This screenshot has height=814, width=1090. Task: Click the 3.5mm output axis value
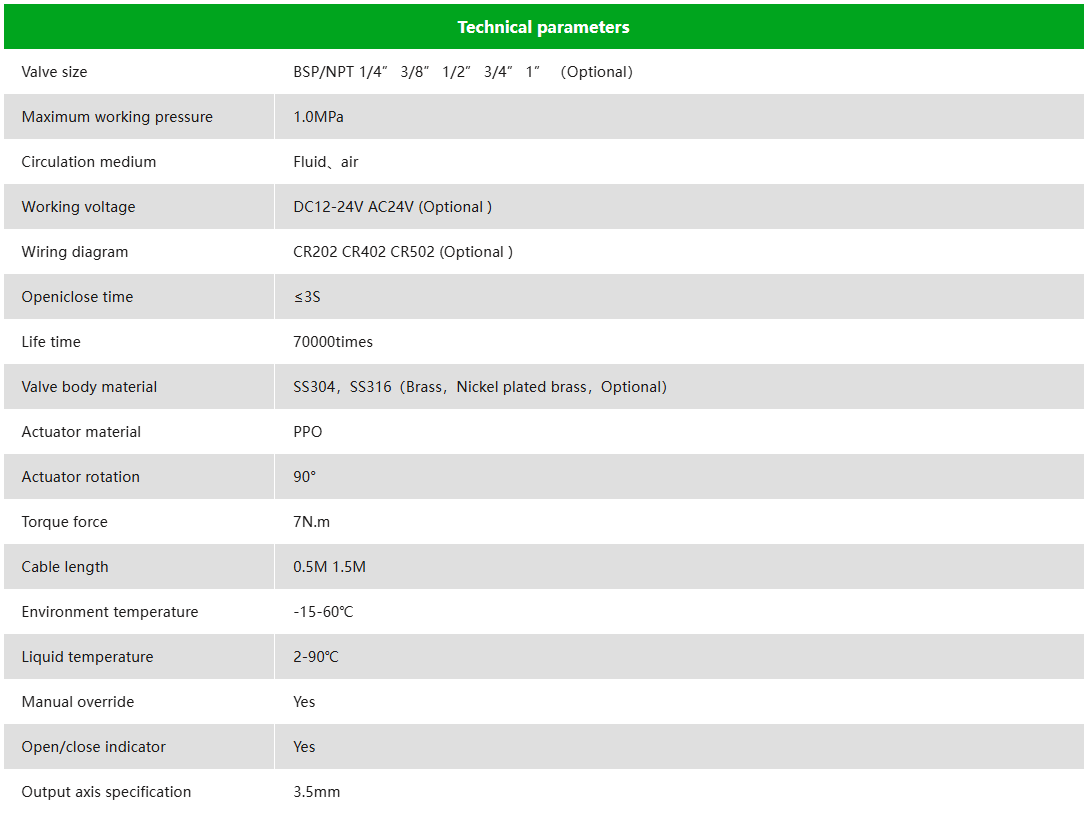pyautogui.click(x=316, y=792)
